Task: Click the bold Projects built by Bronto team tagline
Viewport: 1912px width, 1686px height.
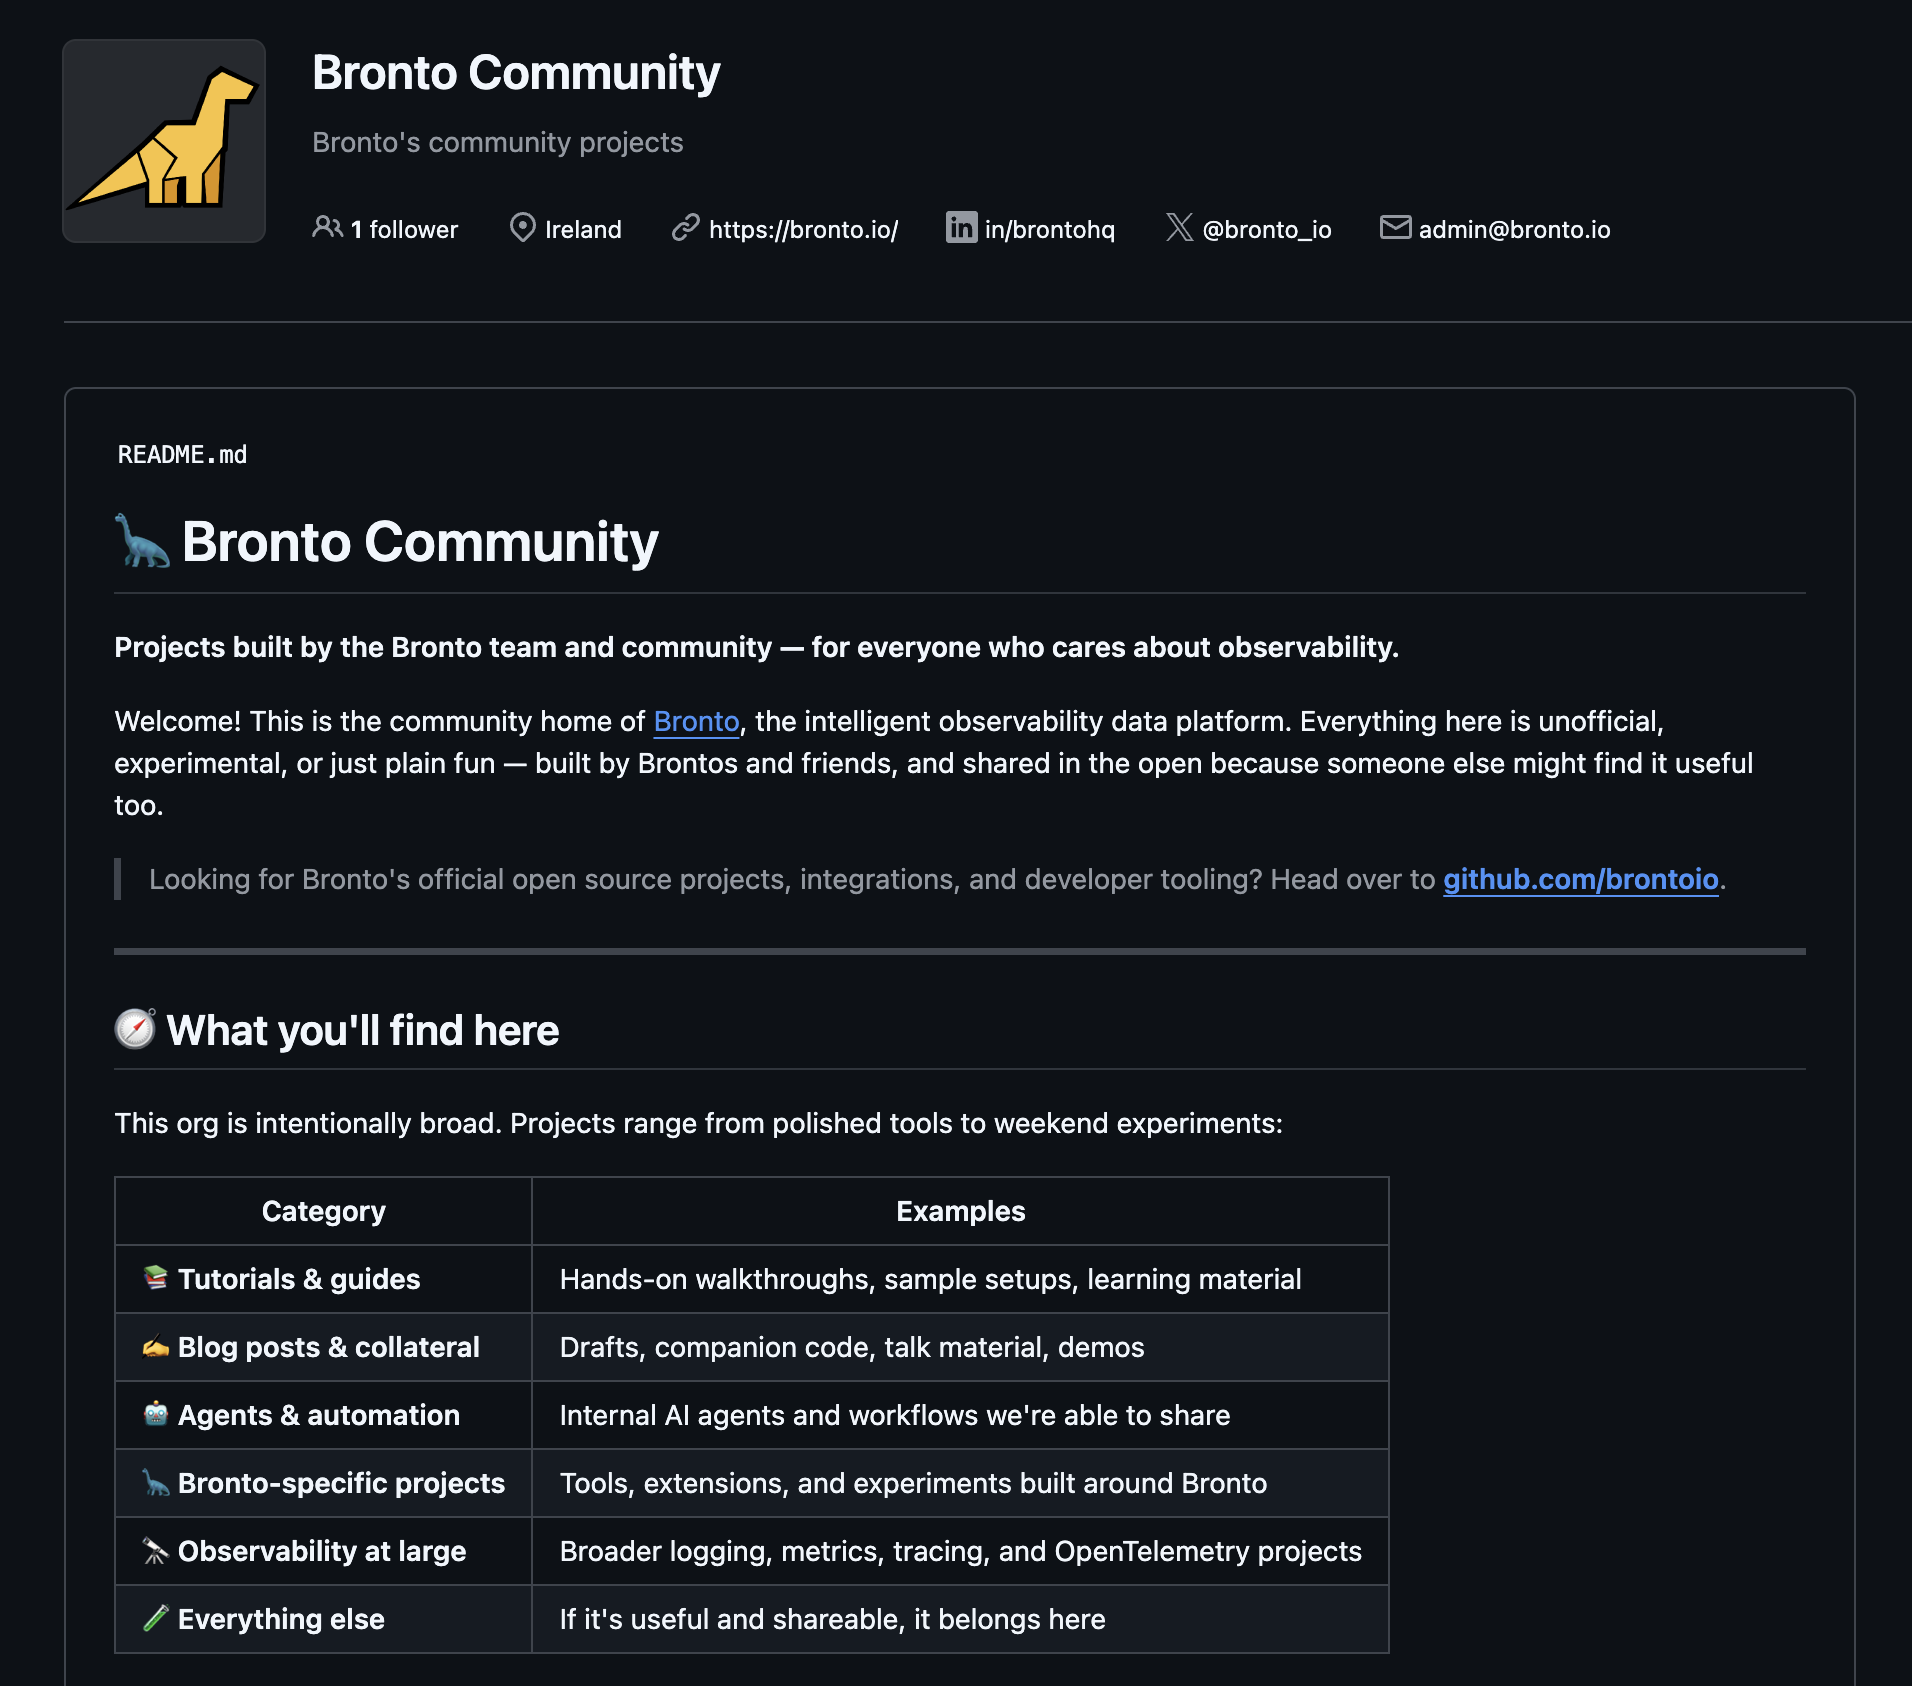Action: [x=756, y=647]
